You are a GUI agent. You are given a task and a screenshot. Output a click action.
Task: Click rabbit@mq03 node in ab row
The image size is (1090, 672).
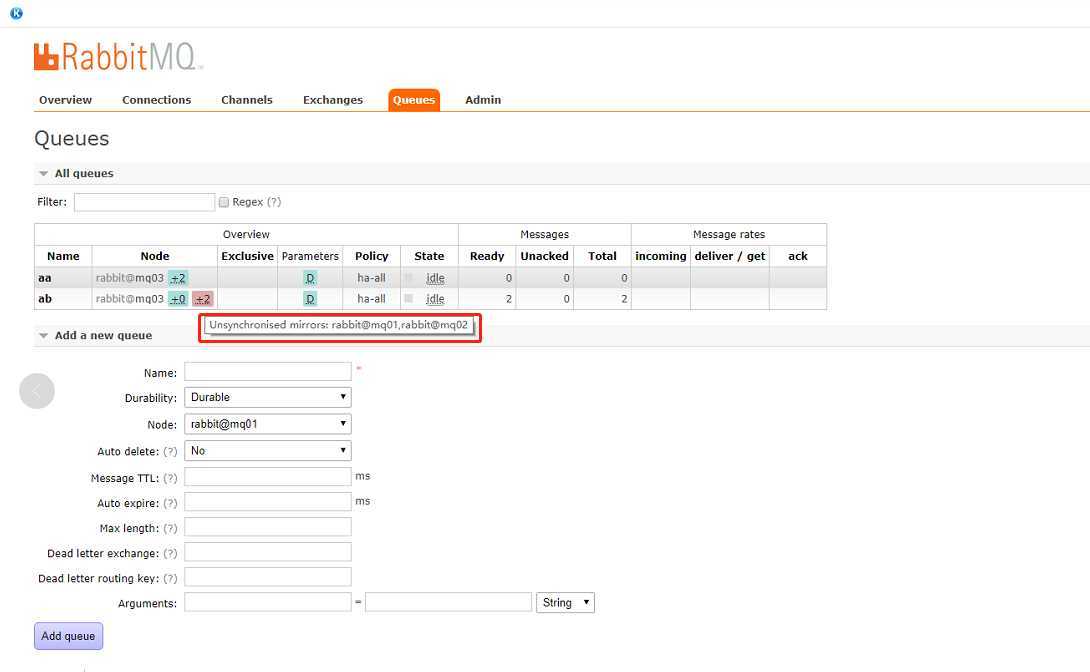click(130, 299)
